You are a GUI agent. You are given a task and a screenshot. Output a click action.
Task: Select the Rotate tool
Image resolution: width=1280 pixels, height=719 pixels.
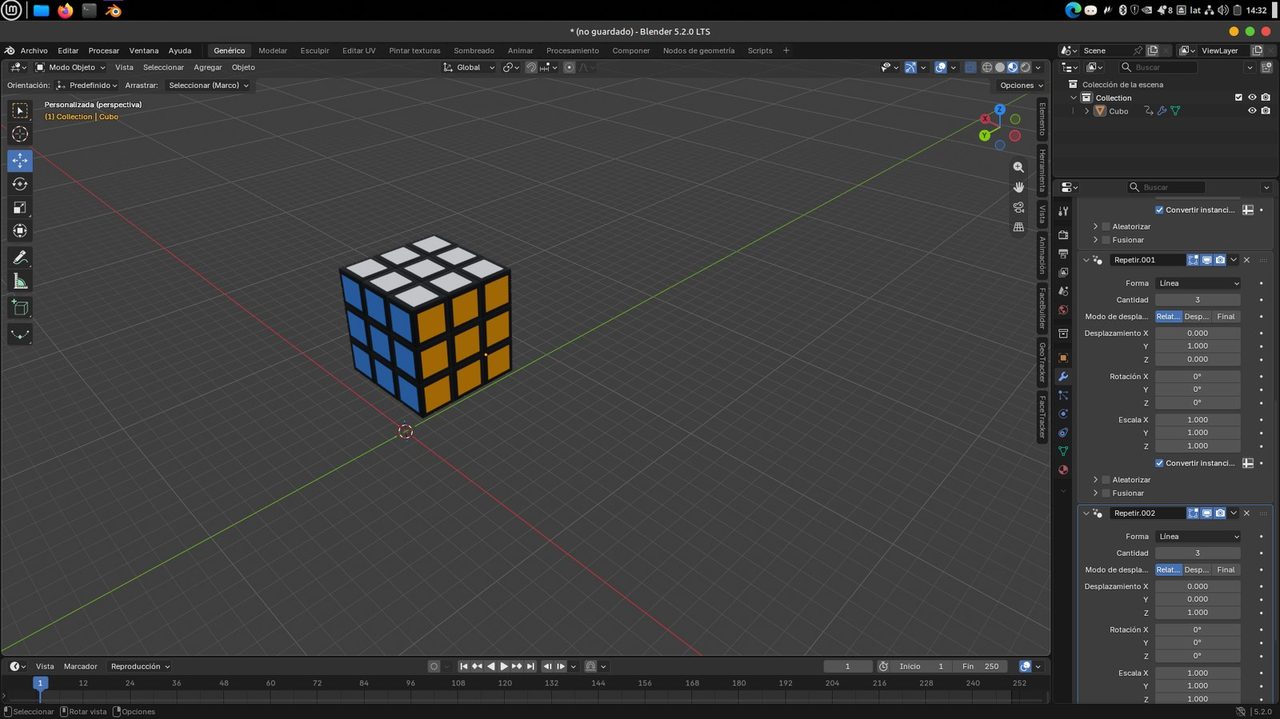coord(20,184)
